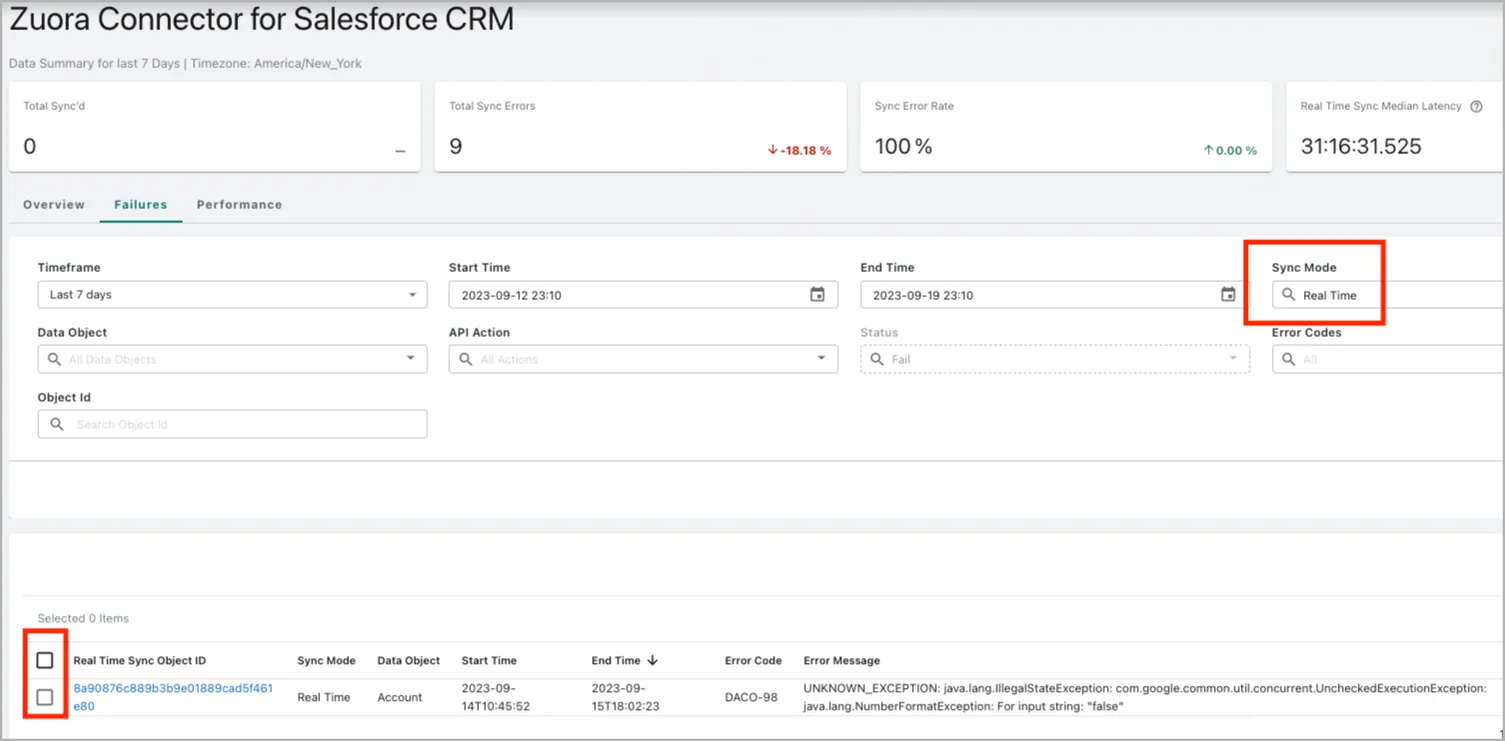Select the Failures tab
The width and height of the screenshot is (1505, 741).
point(140,204)
